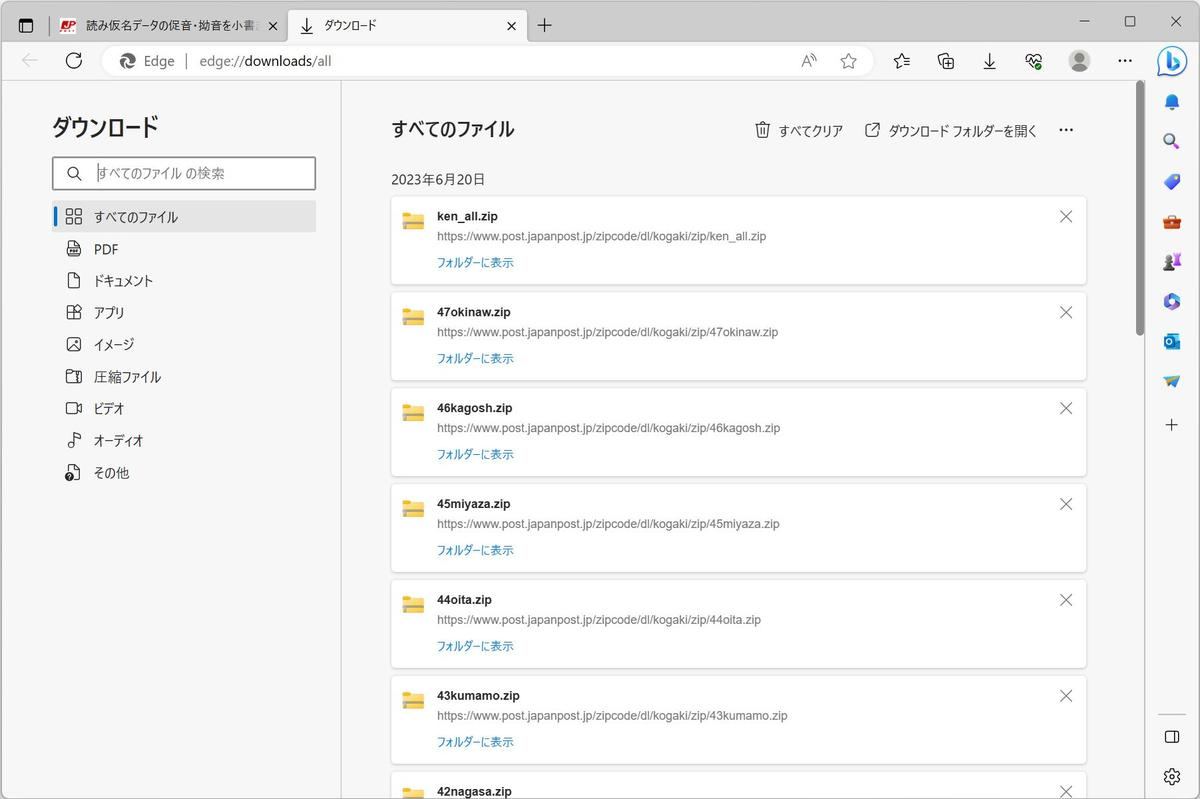
Task: Open the sidebar Microsoft 365 icon
Action: (x=1171, y=301)
